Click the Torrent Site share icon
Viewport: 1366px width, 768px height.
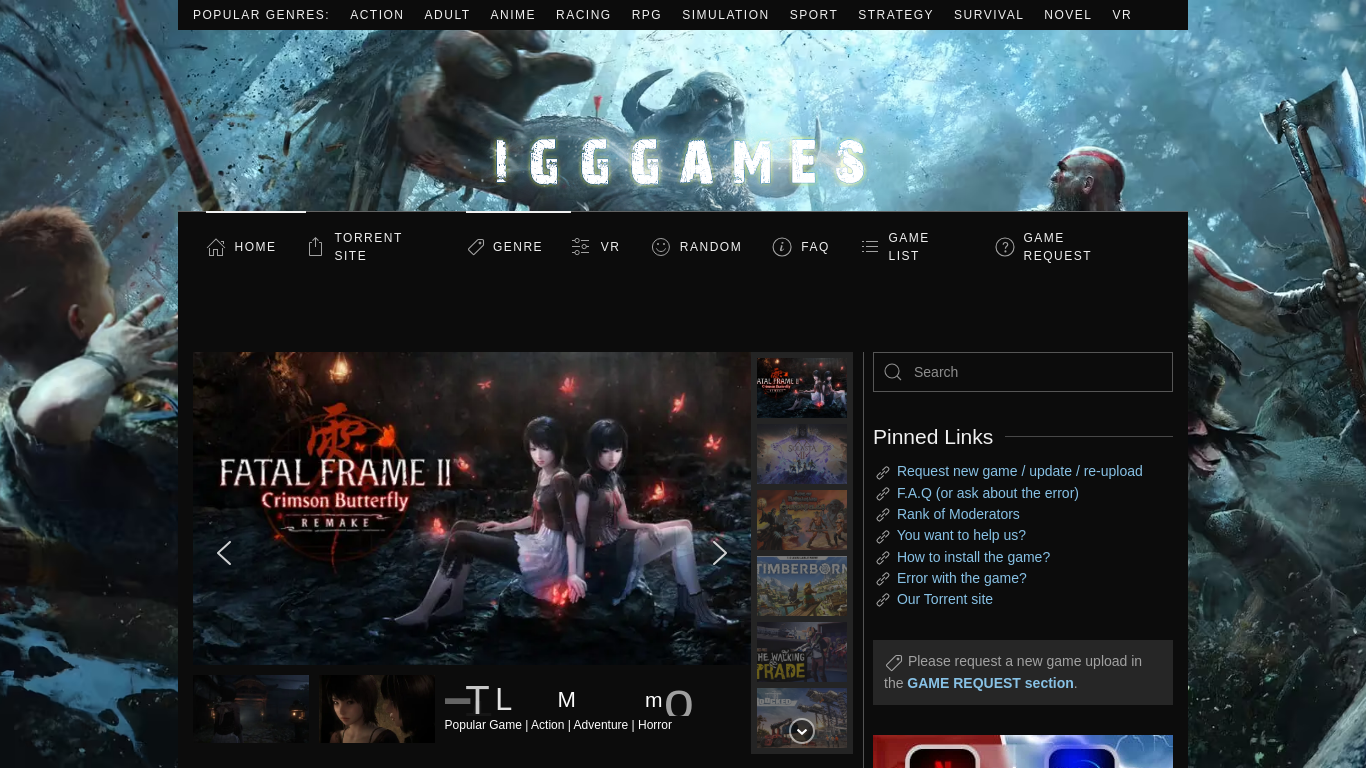click(x=315, y=247)
